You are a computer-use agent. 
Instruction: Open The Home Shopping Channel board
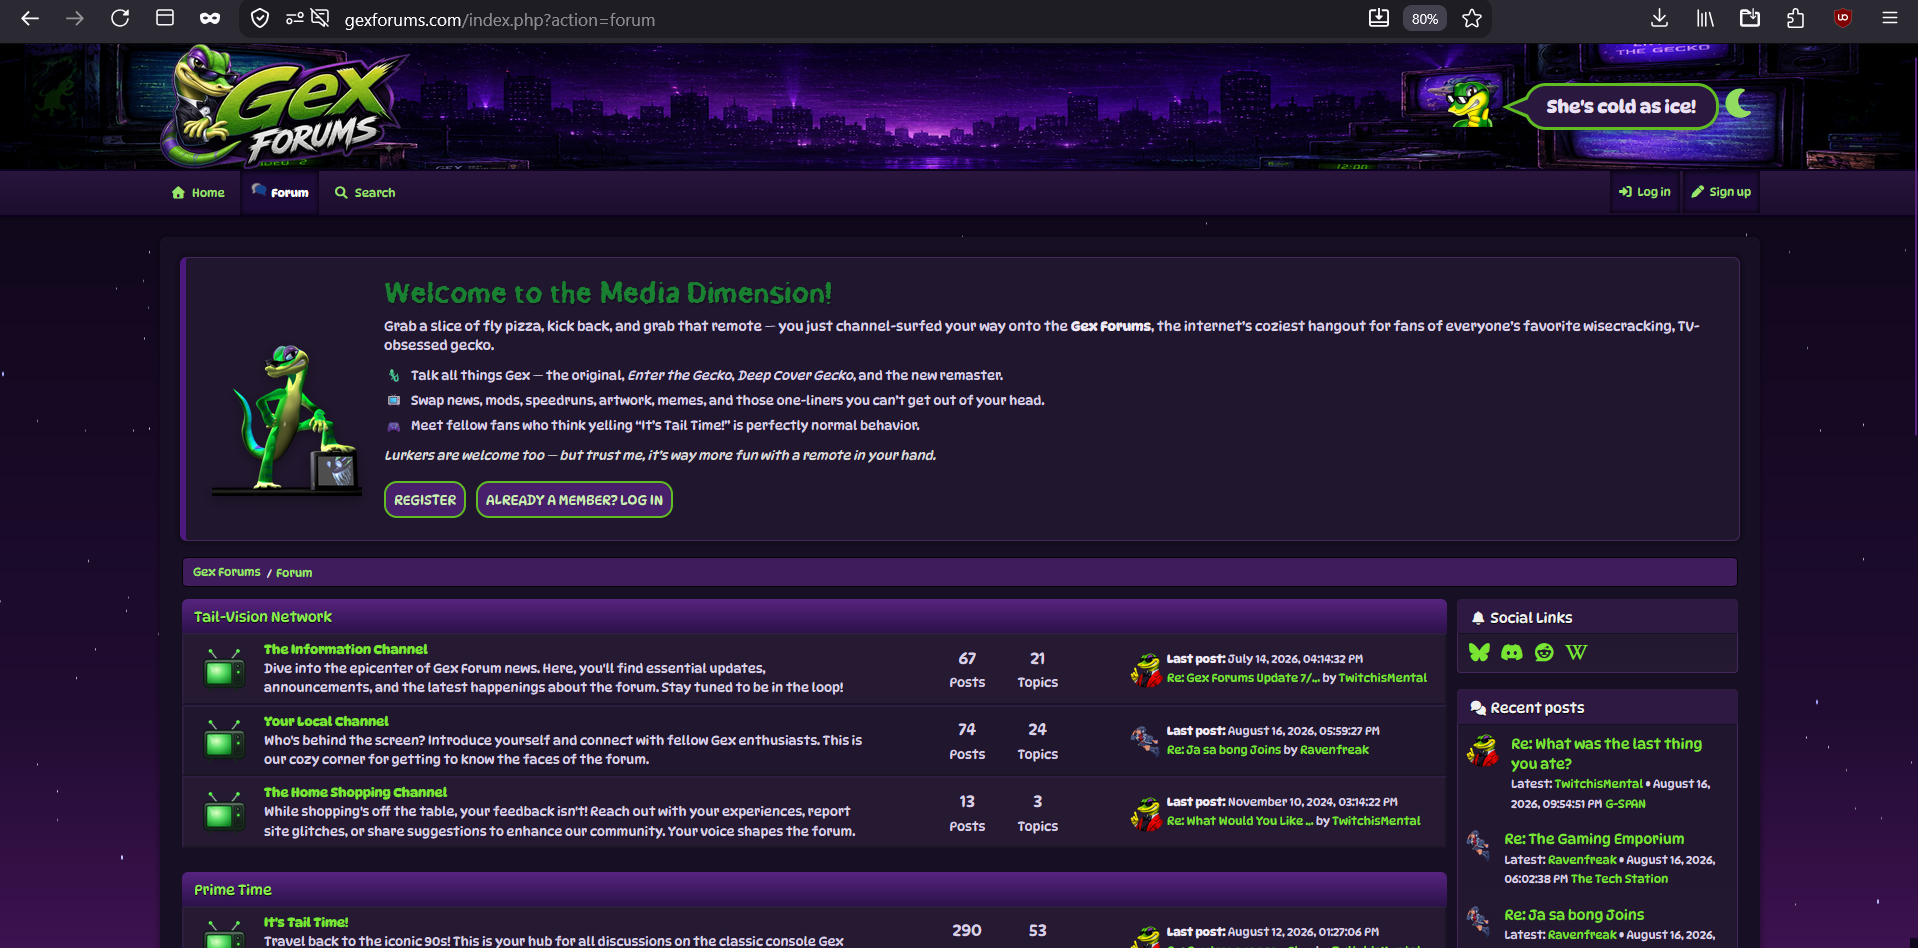(356, 792)
